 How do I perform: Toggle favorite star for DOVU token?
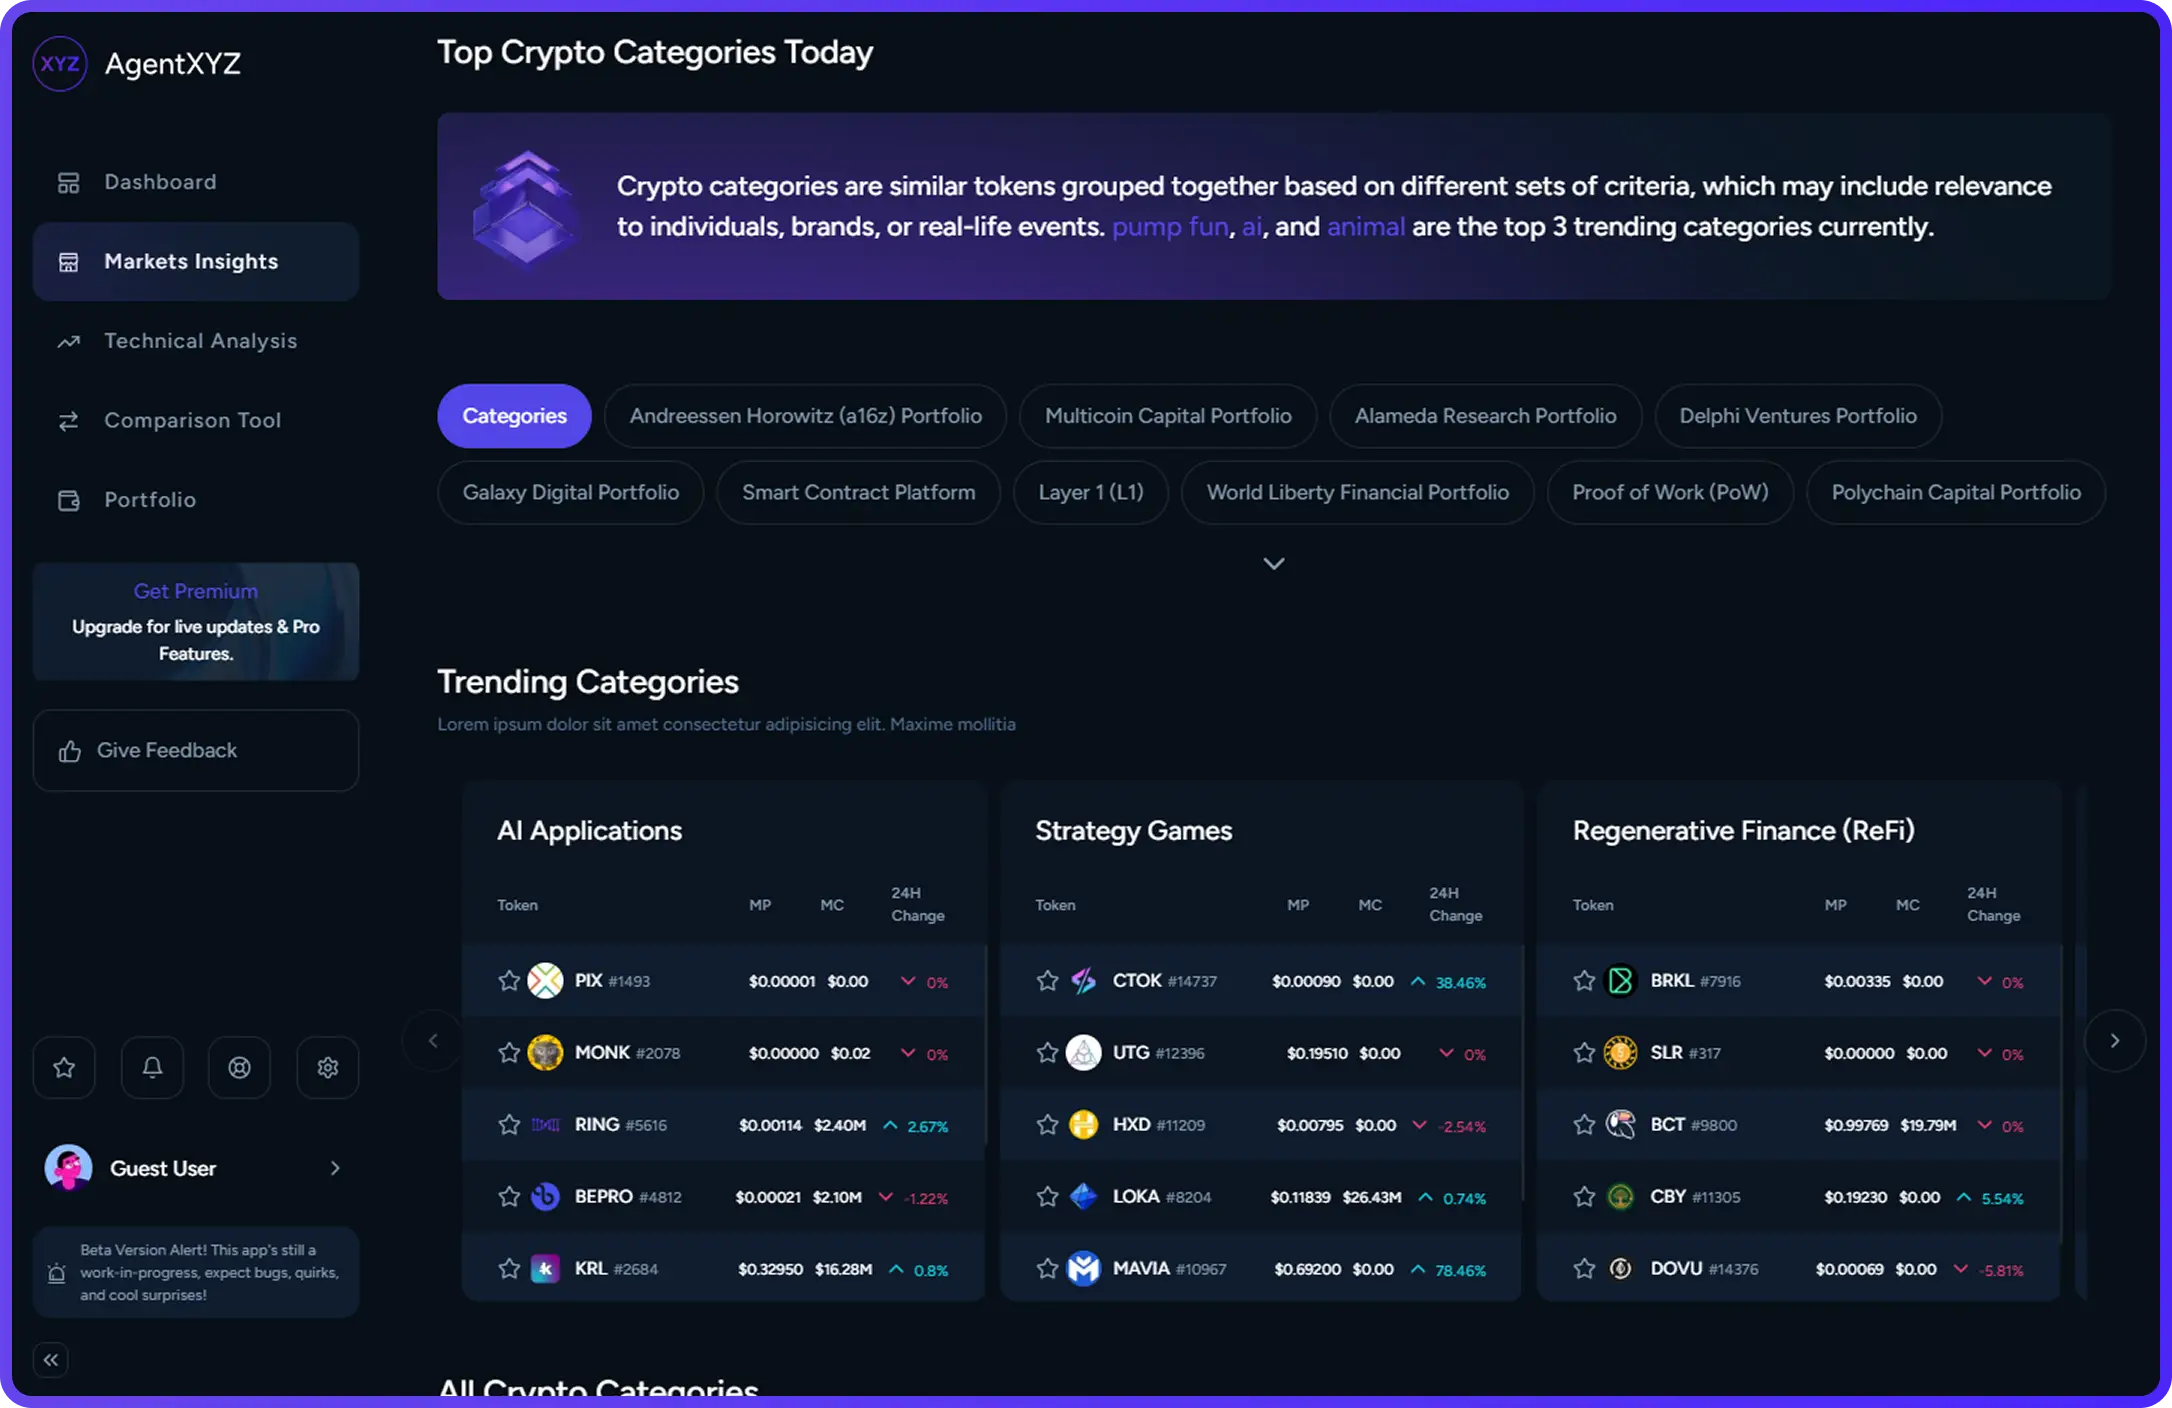(1584, 1269)
